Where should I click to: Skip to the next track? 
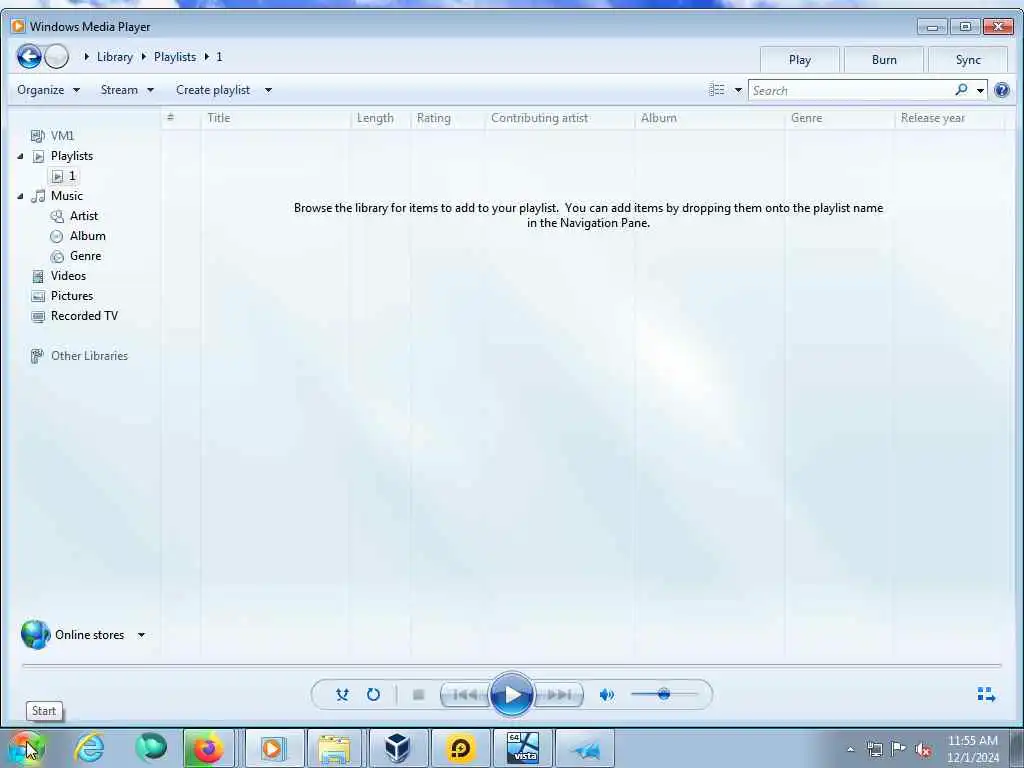pos(558,694)
